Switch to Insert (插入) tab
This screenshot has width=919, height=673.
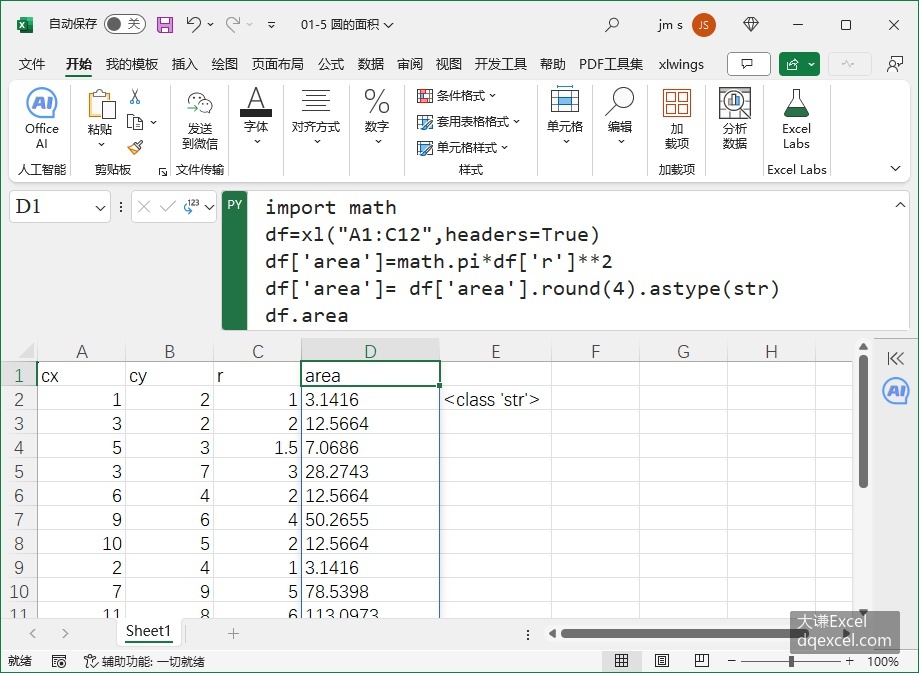[x=185, y=64]
